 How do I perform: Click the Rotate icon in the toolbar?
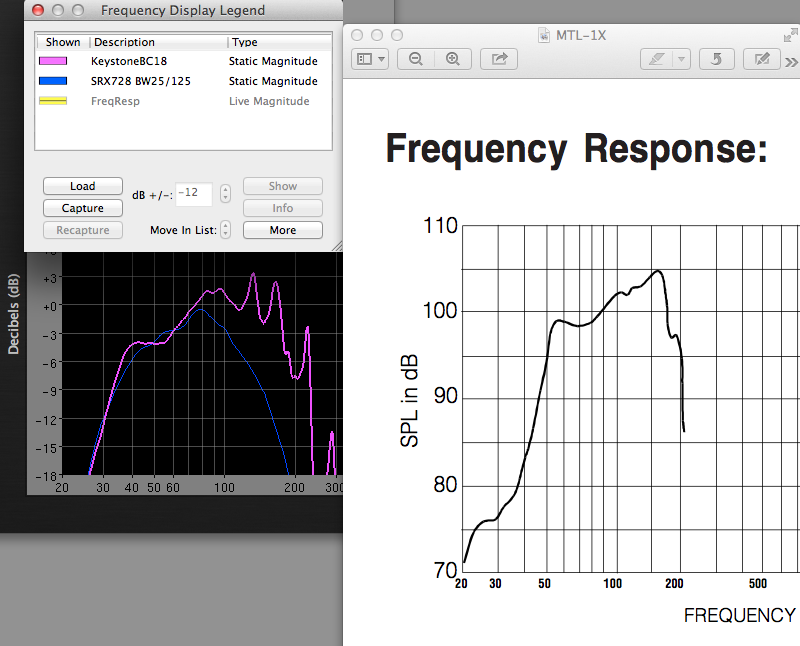tap(716, 59)
